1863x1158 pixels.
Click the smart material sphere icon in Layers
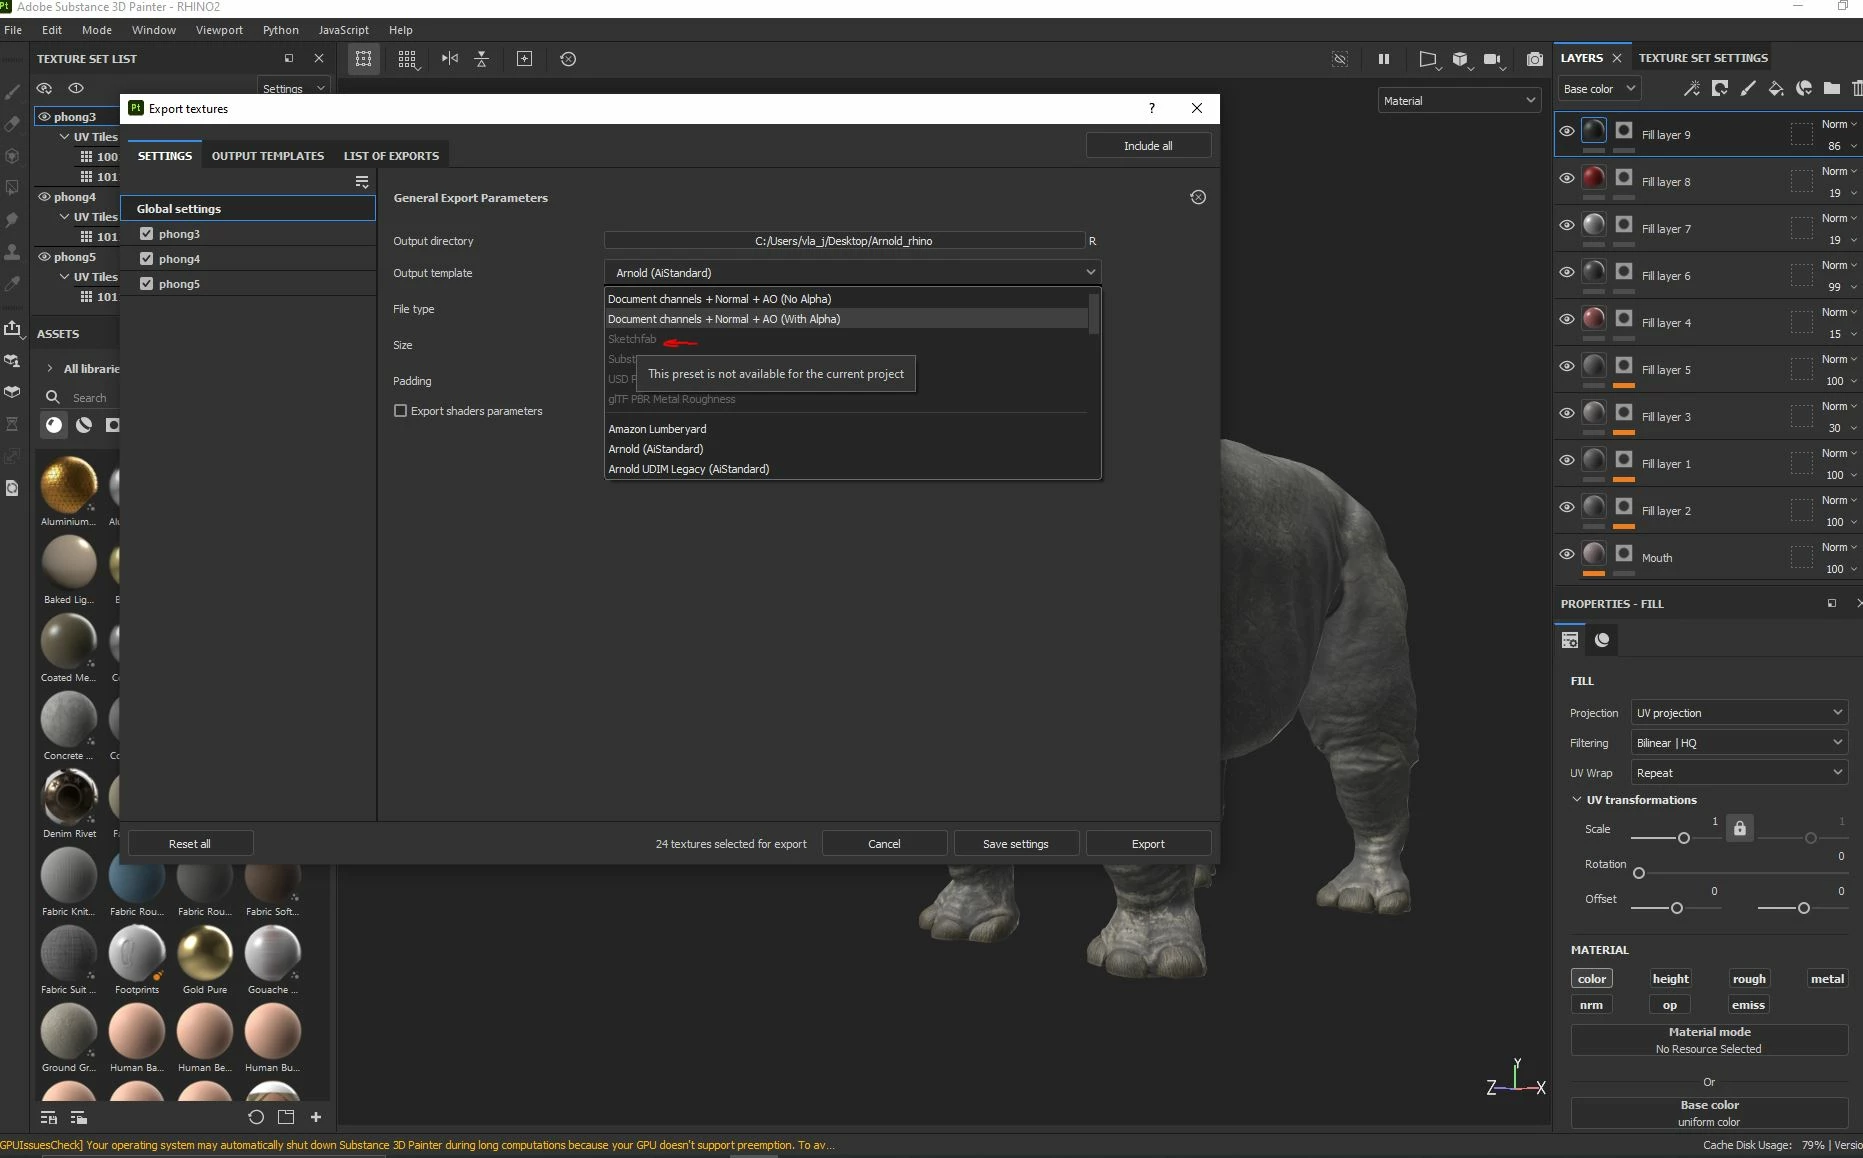[x=1804, y=89]
